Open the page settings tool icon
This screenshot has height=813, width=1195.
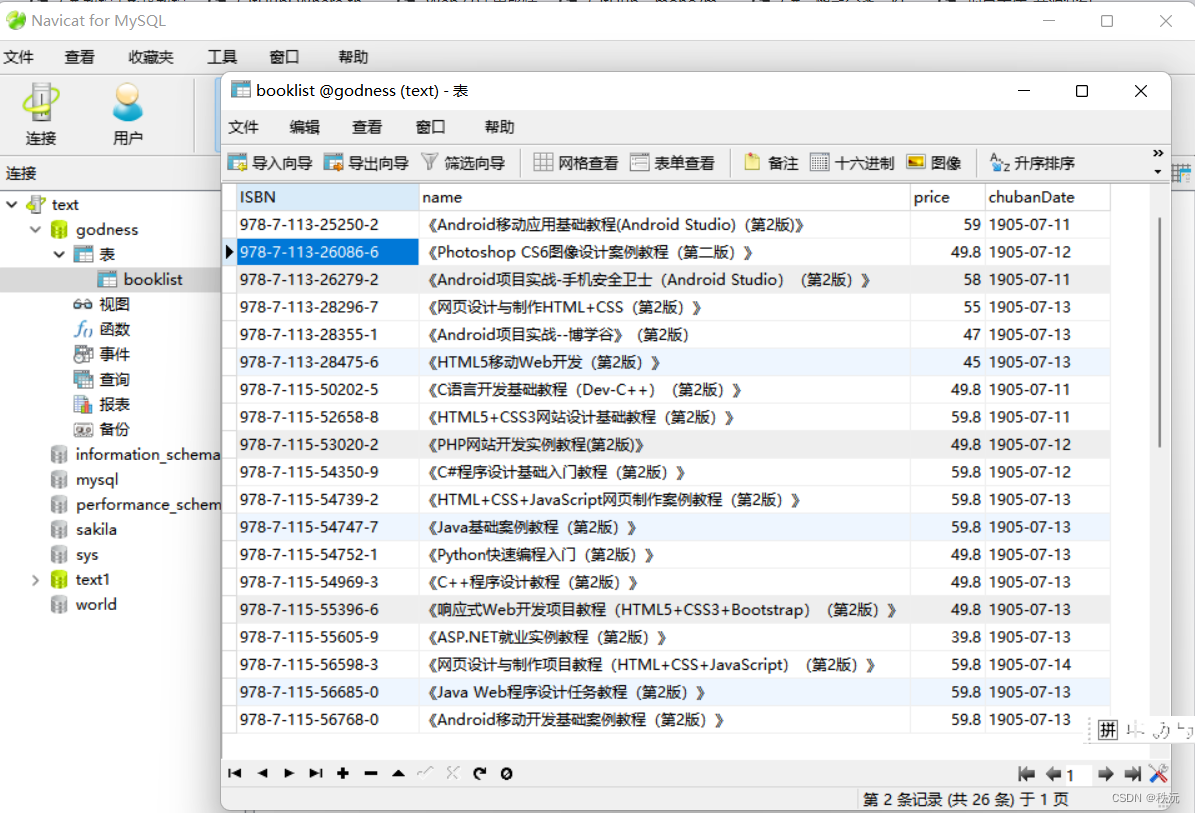tap(1158, 774)
